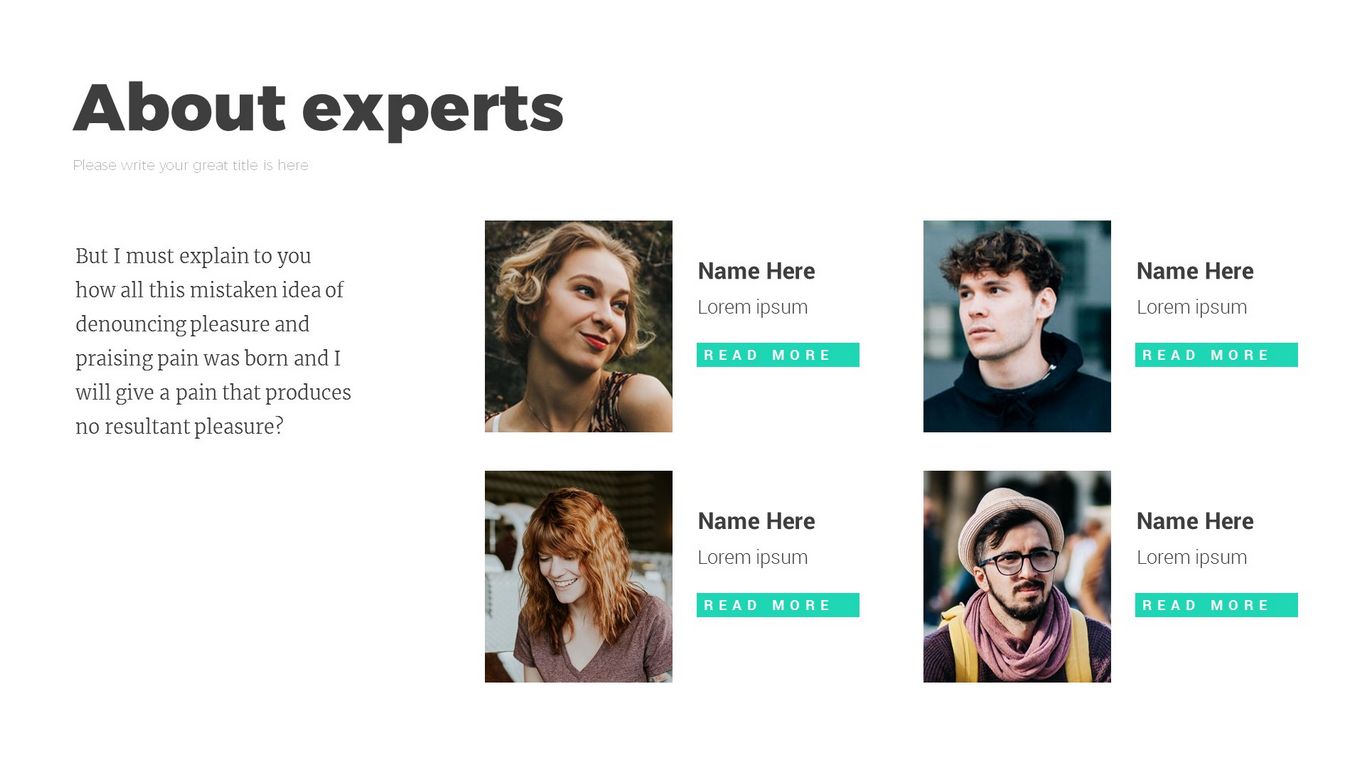
Task: Click READ MORE beside red-haired woman
Action: click(777, 605)
